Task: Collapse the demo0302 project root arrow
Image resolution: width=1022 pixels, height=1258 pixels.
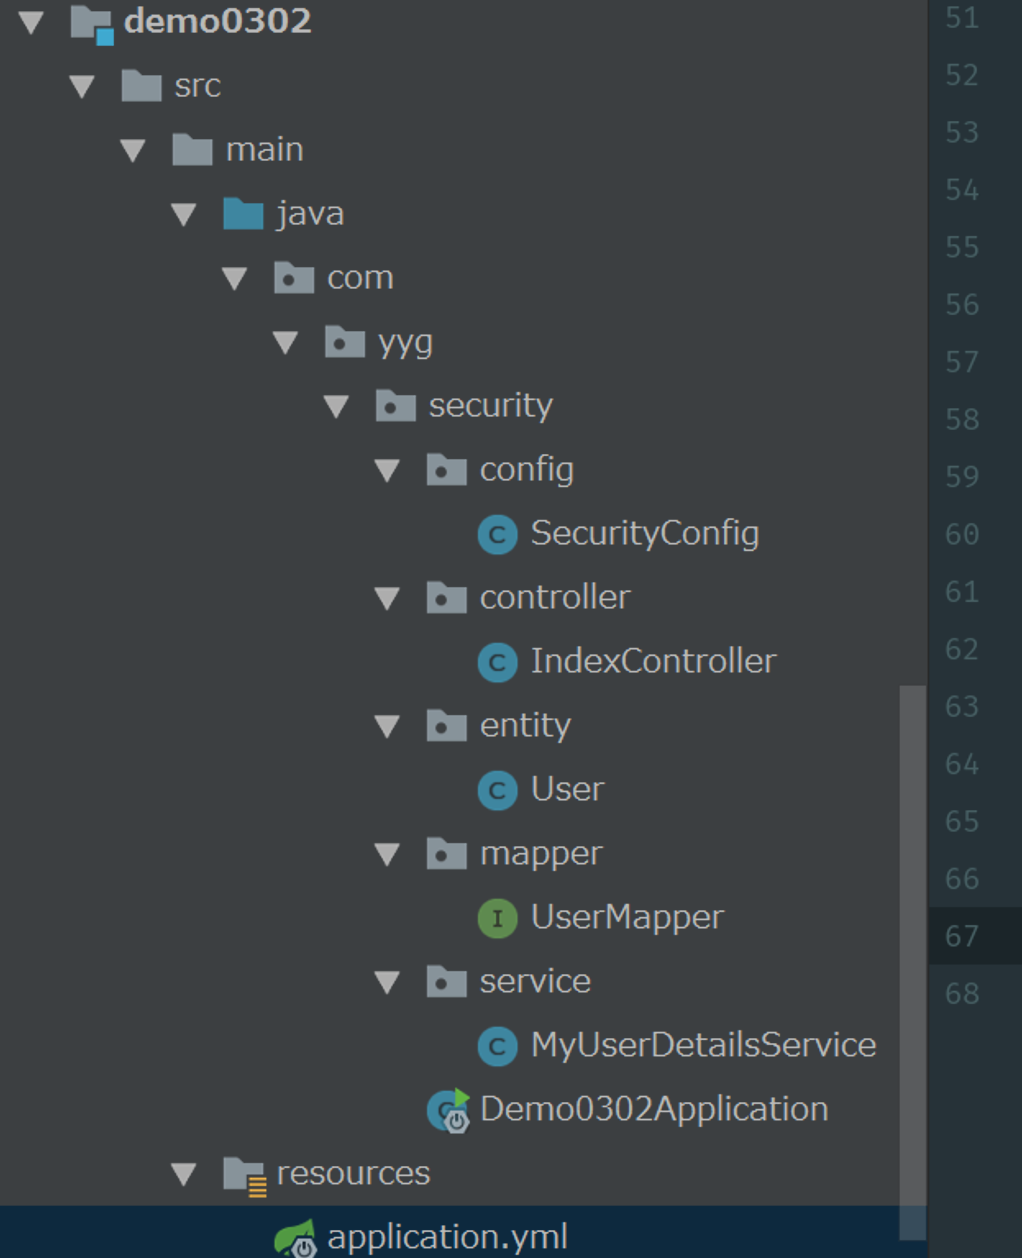Action: (31, 22)
